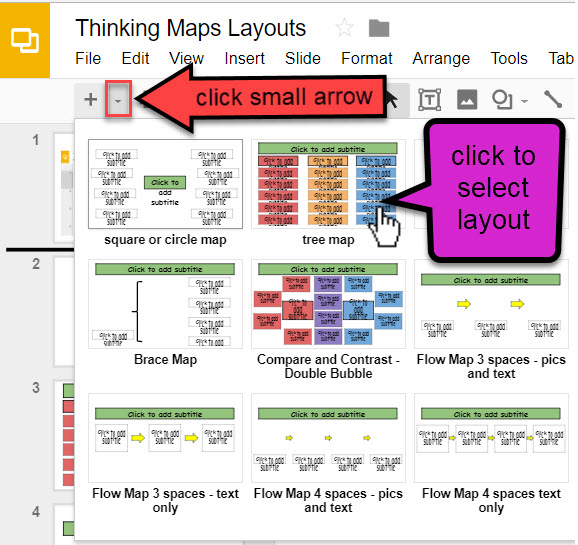
Task: Choose the shape tool icon
Action: tap(502, 100)
